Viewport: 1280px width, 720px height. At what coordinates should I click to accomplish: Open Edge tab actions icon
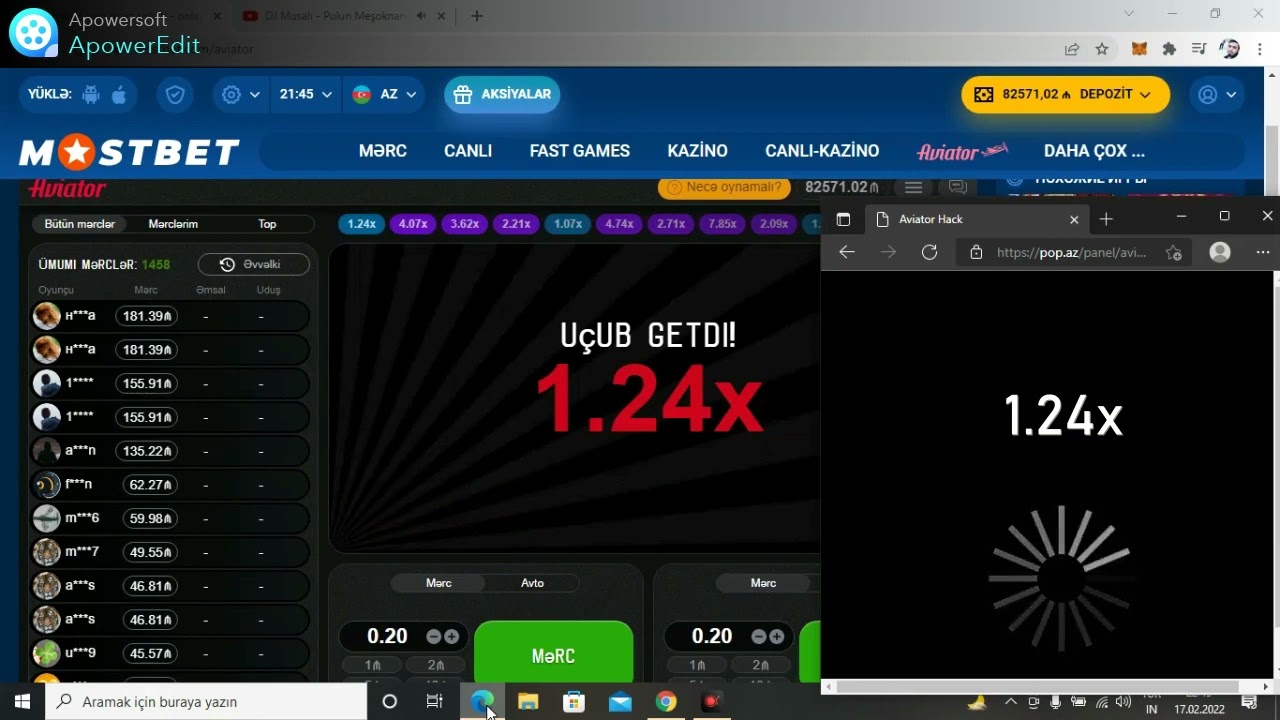(843, 219)
